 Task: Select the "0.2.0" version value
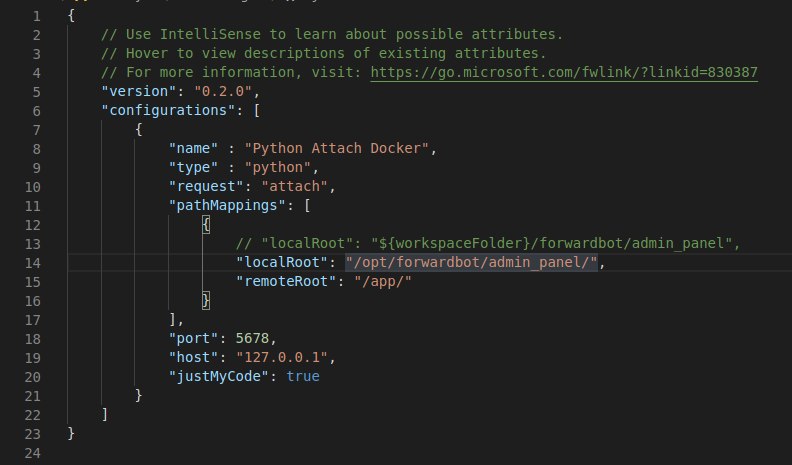point(223,91)
